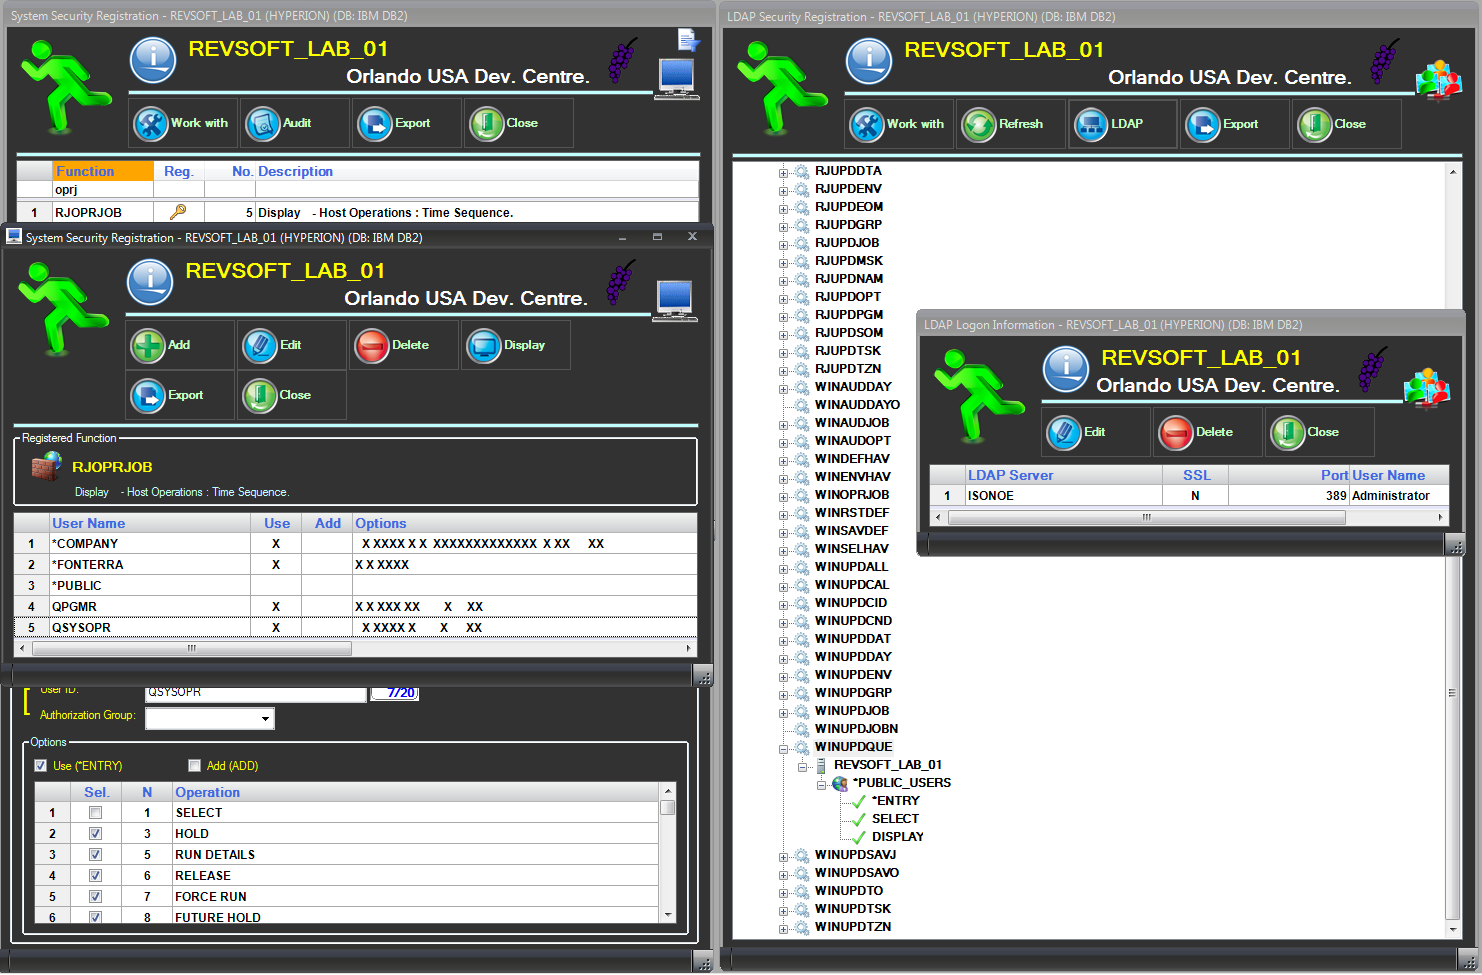
Task: Click Display button in registered function window
Action: (x=485, y=346)
